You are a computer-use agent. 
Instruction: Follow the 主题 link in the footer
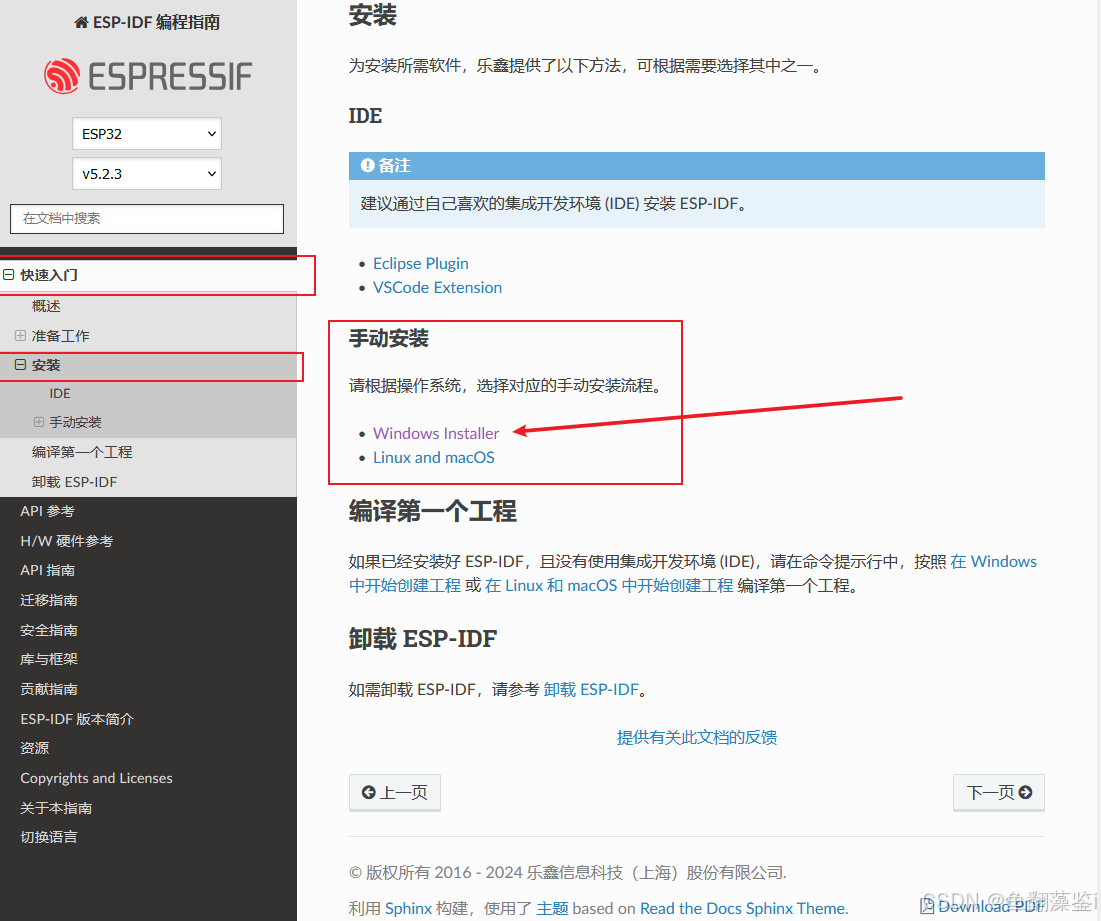[553, 908]
